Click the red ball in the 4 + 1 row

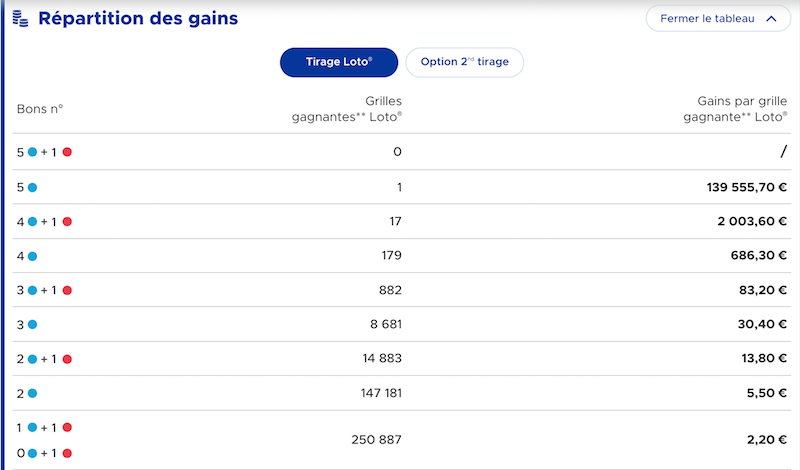click(x=67, y=221)
